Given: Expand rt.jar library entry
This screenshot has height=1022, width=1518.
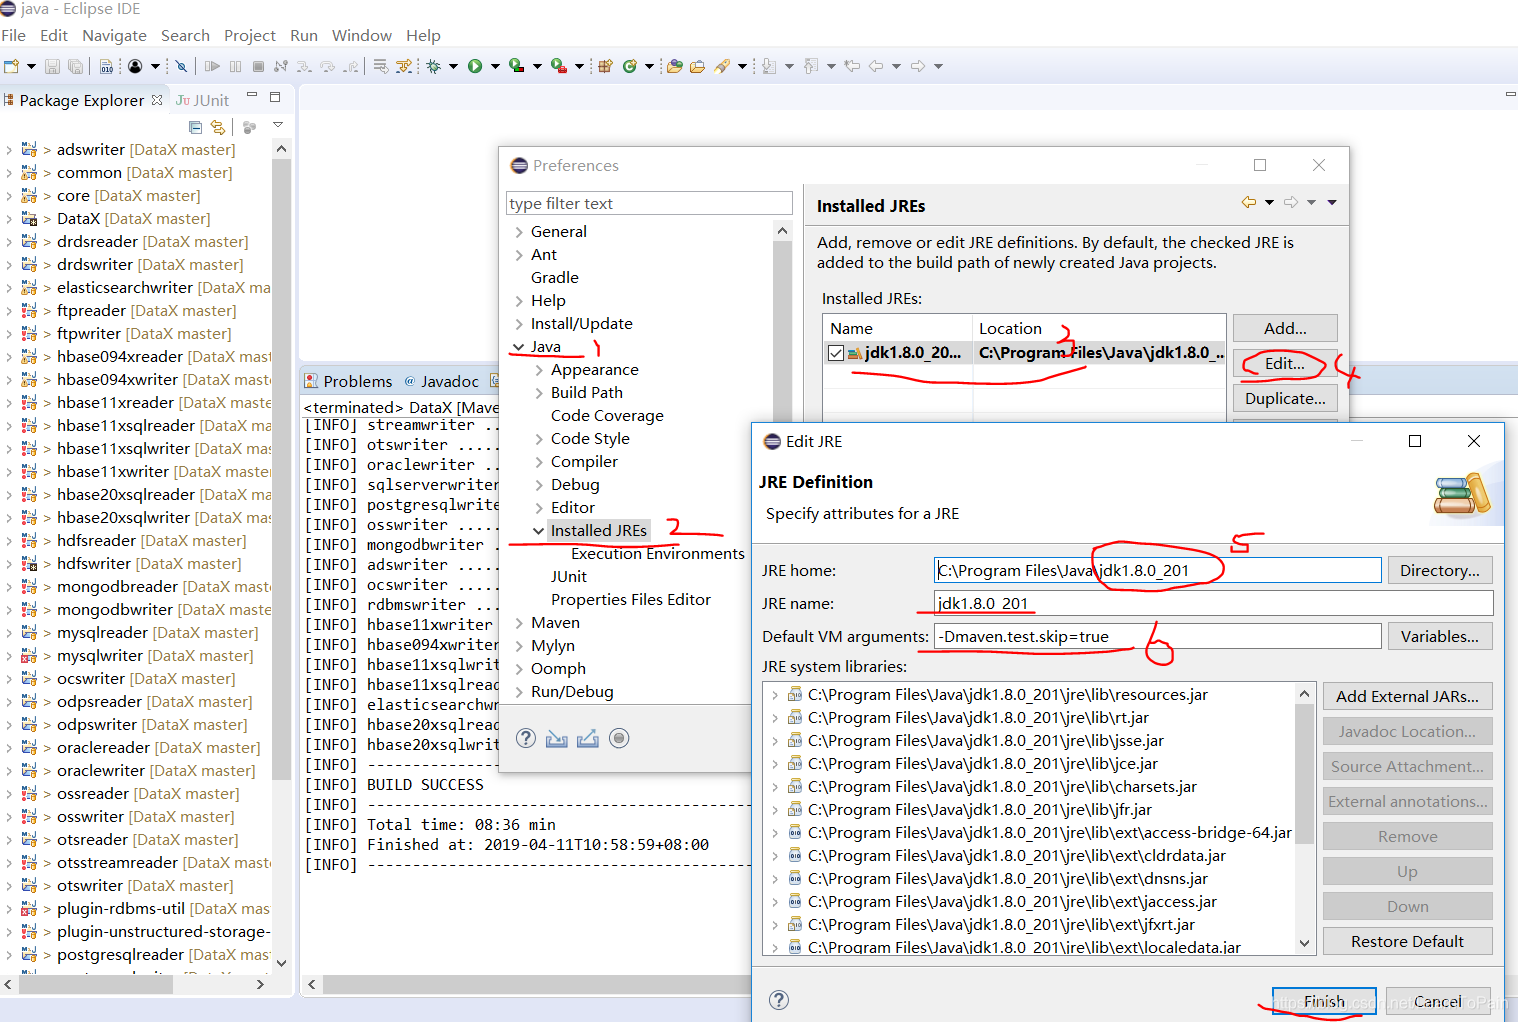Looking at the screenshot, I should (775, 718).
